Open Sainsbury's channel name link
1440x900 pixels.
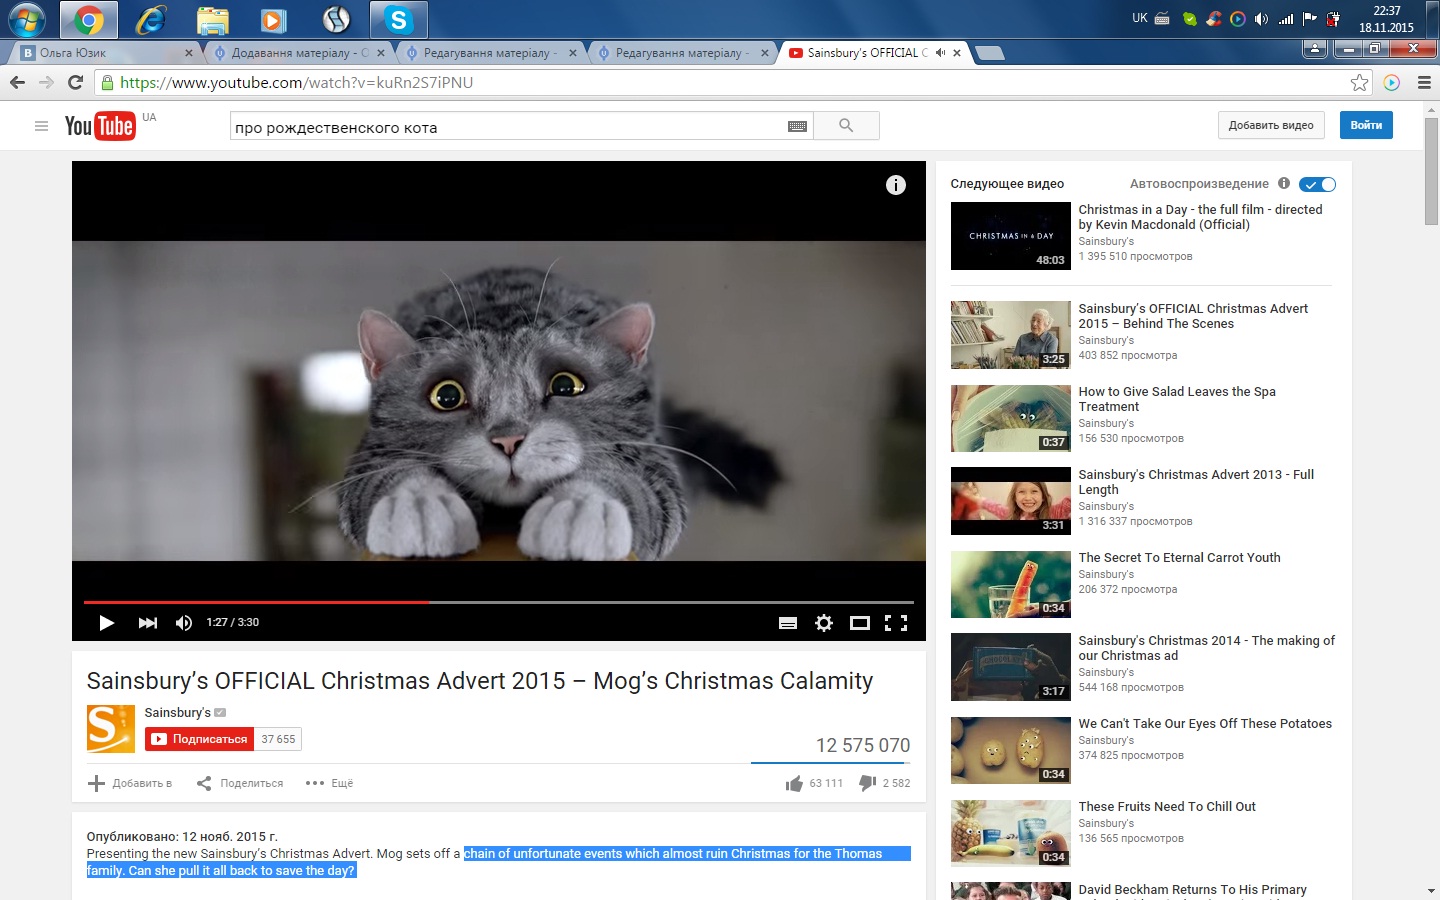coord(177,713)
